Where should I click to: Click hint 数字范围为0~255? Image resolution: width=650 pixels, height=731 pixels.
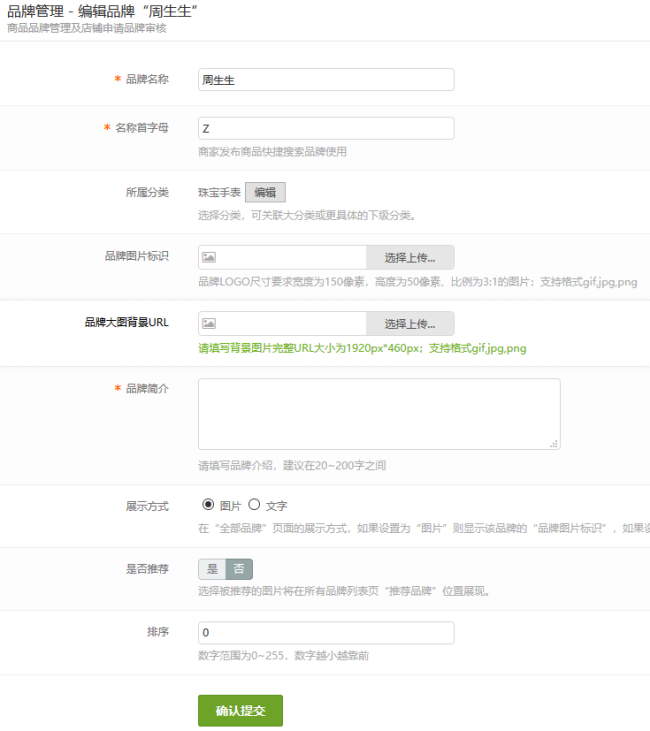284,656
